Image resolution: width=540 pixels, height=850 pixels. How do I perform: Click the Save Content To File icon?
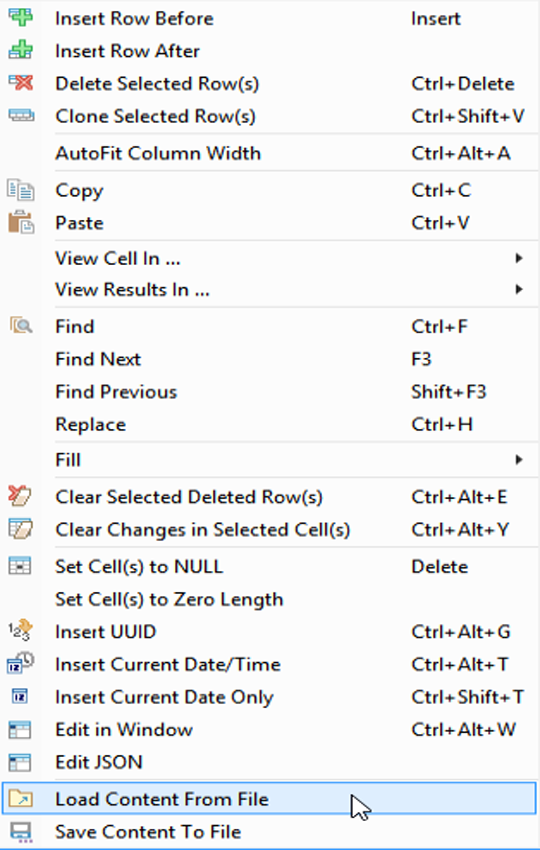(x=21, y=832)
